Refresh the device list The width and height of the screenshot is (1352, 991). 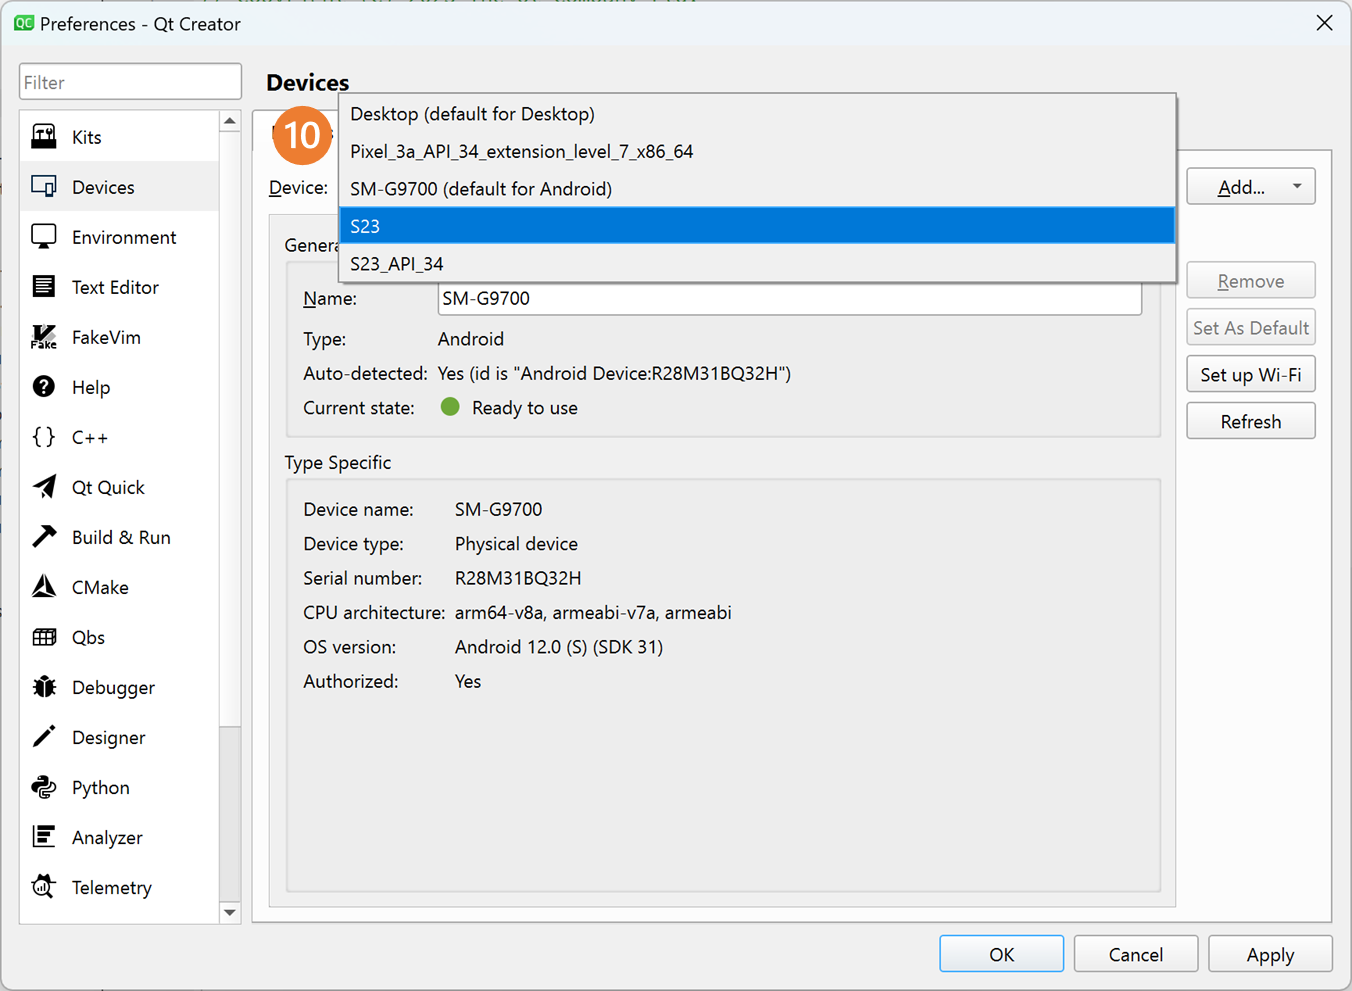coord(1250,421)
